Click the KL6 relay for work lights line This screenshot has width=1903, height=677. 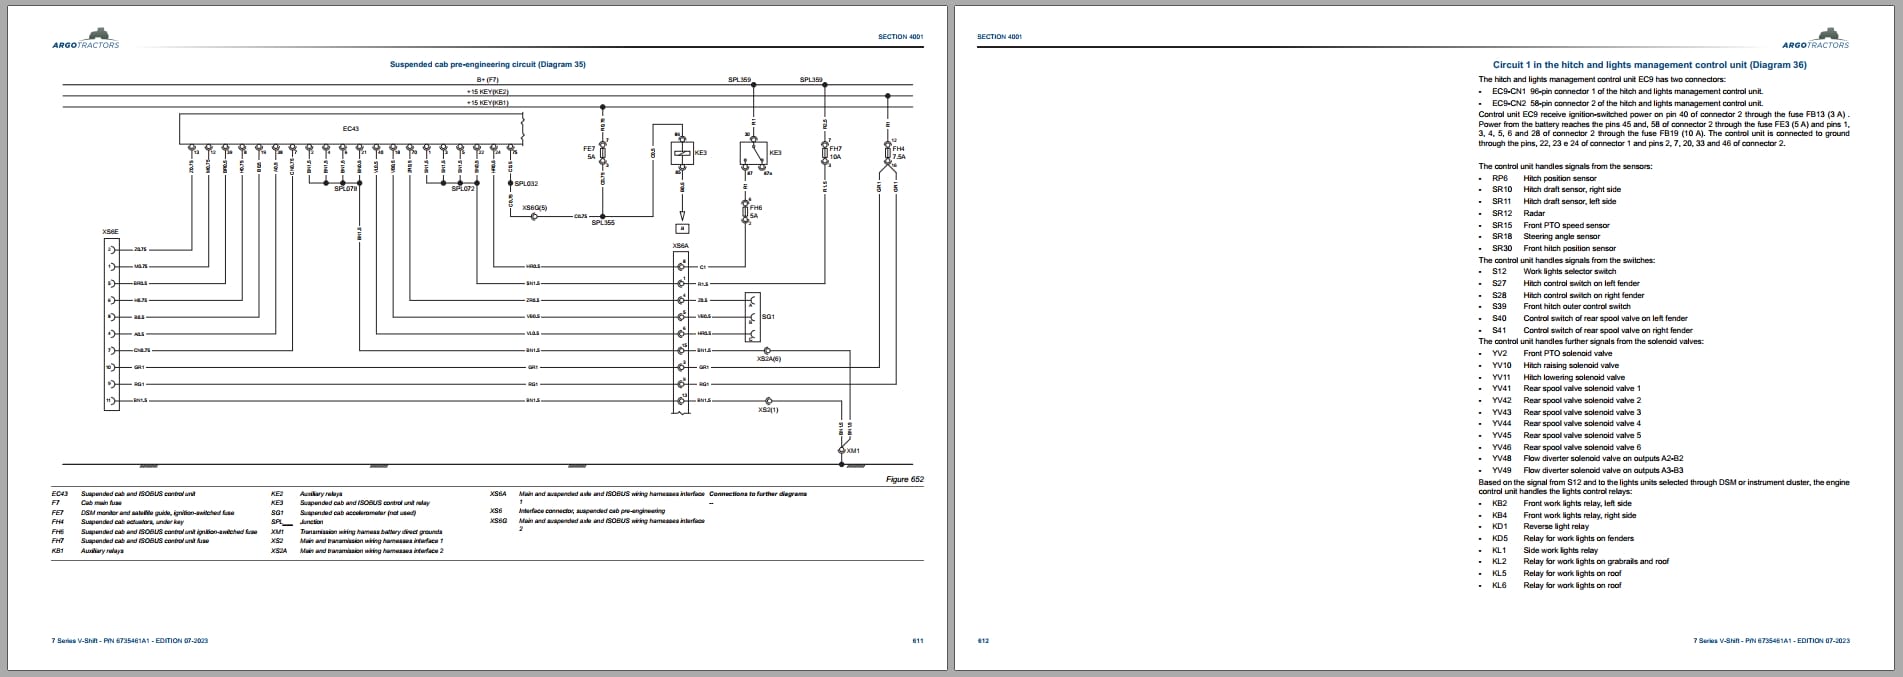[x=1556, y=585]
